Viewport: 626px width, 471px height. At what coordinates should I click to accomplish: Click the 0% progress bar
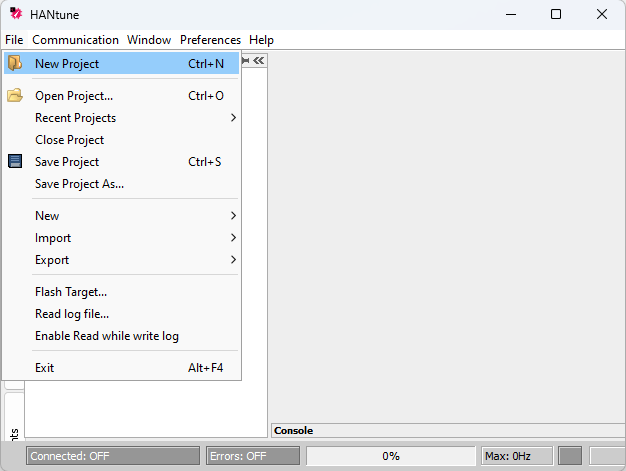pyautogui.click(x=390, y=456)
